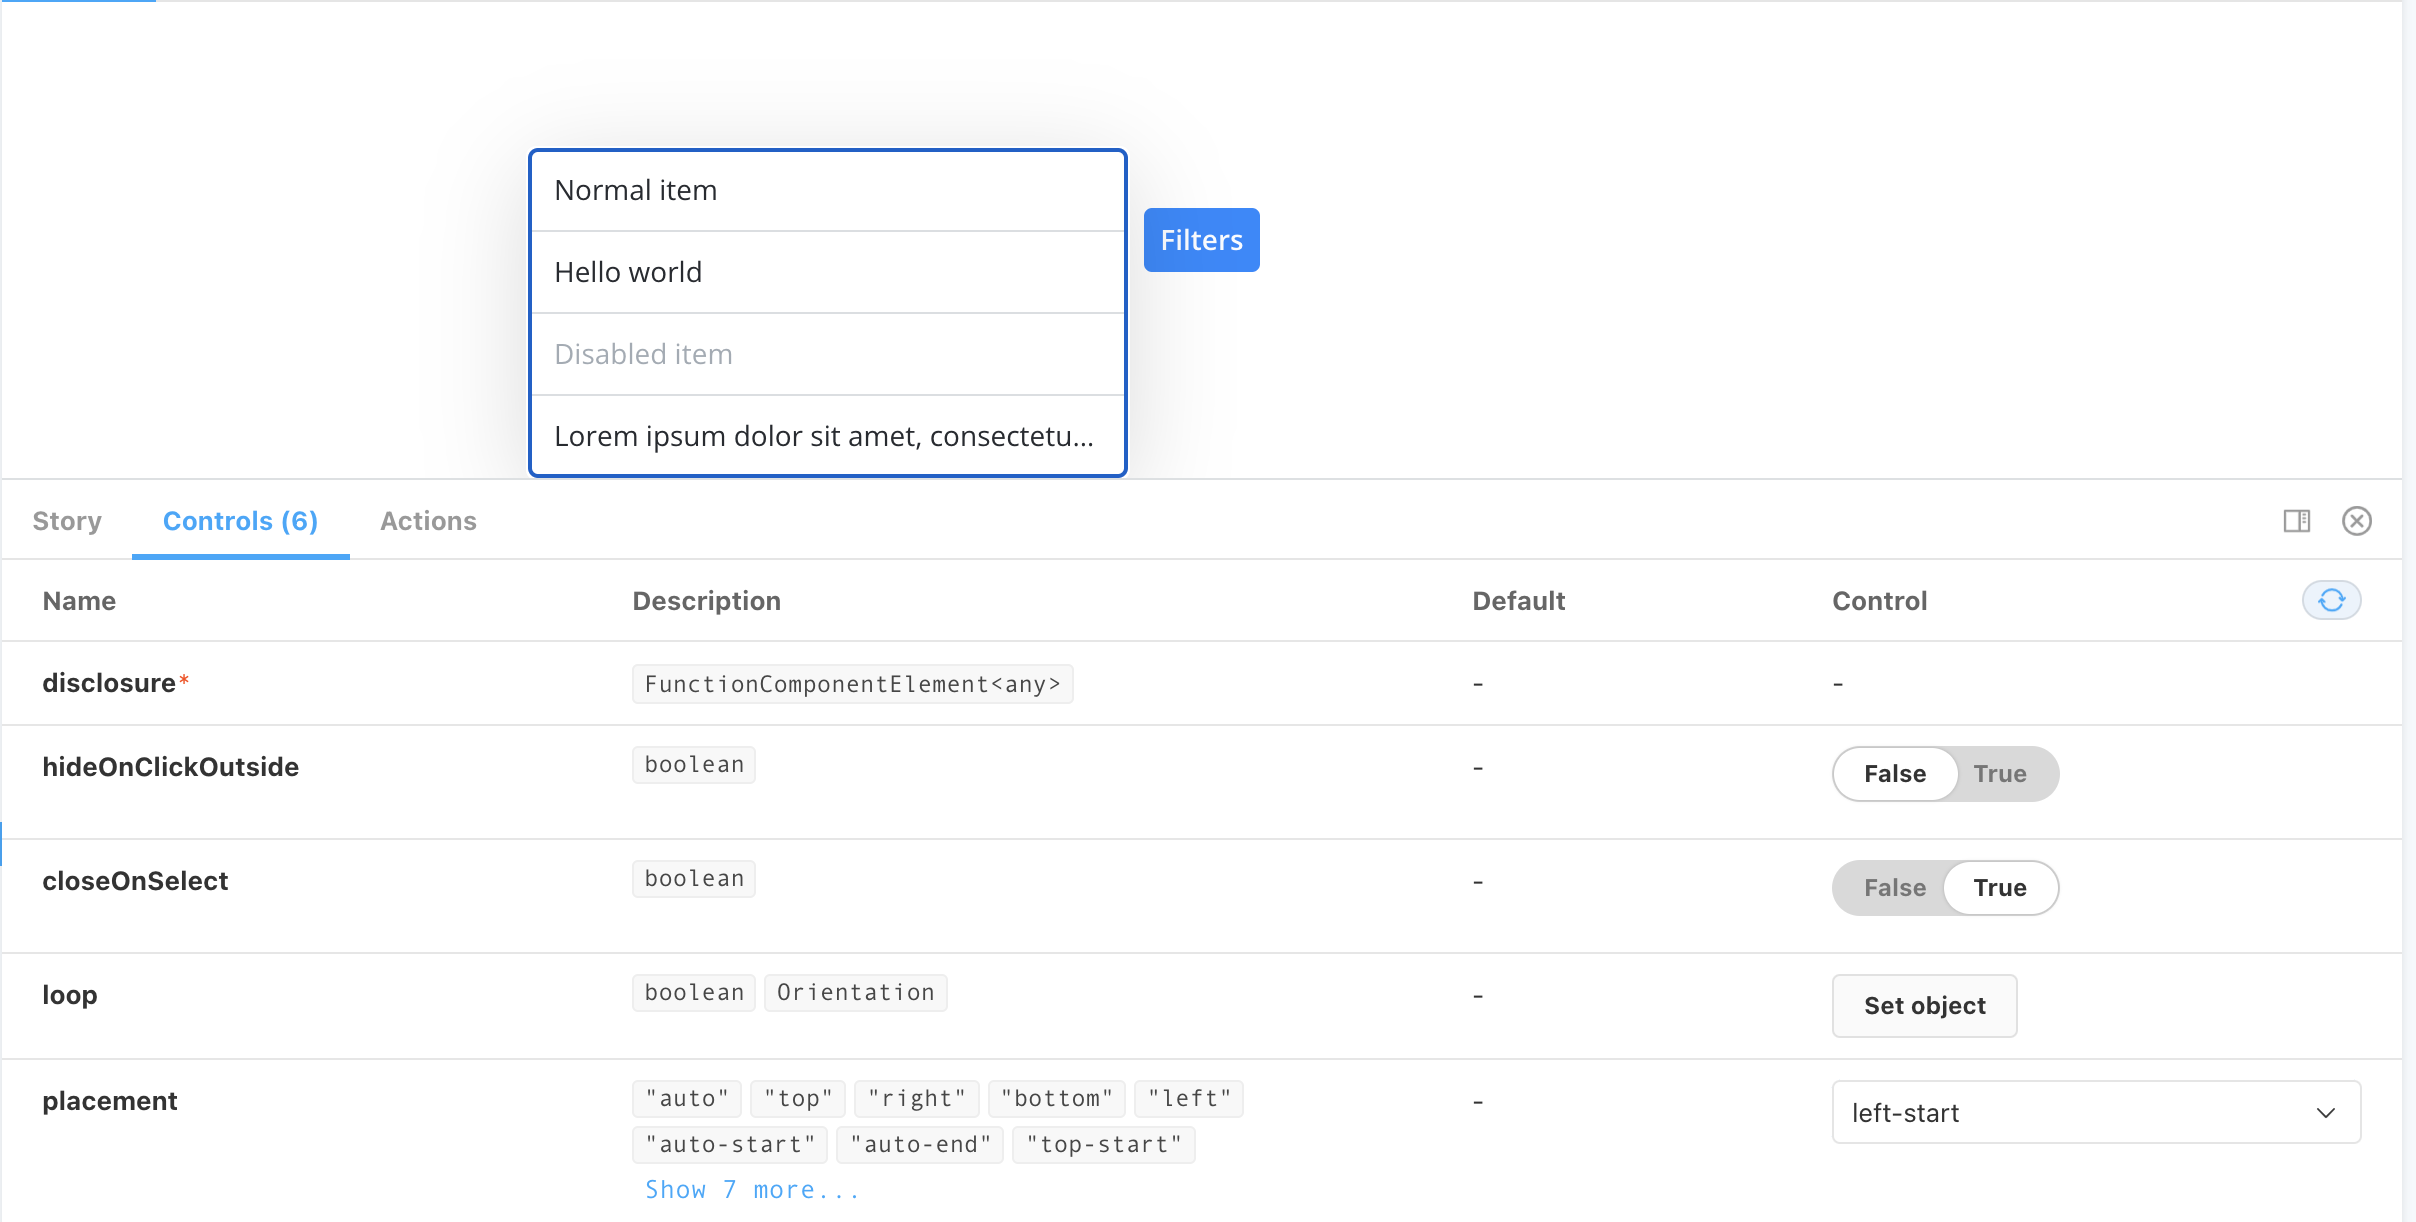
Task: Switch closeOnSelect toggle to True side
Action: 2001,887
